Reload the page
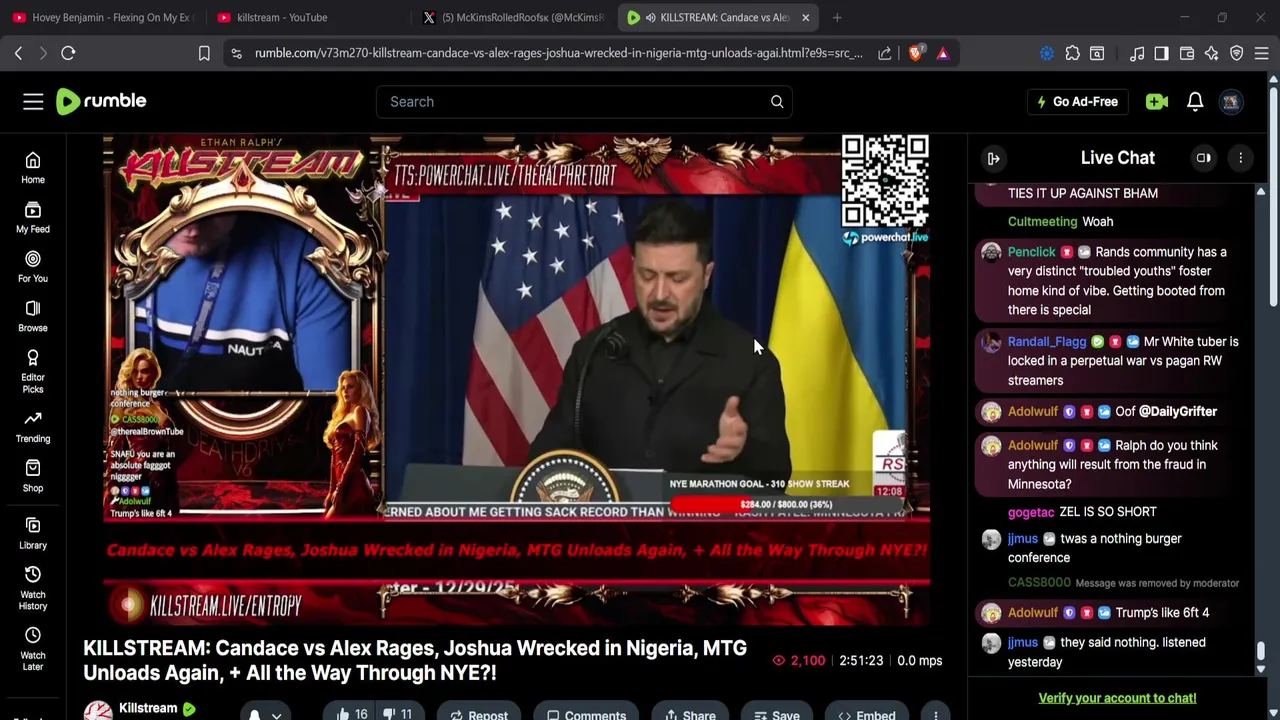The image size is (1280, 720). 68,53
